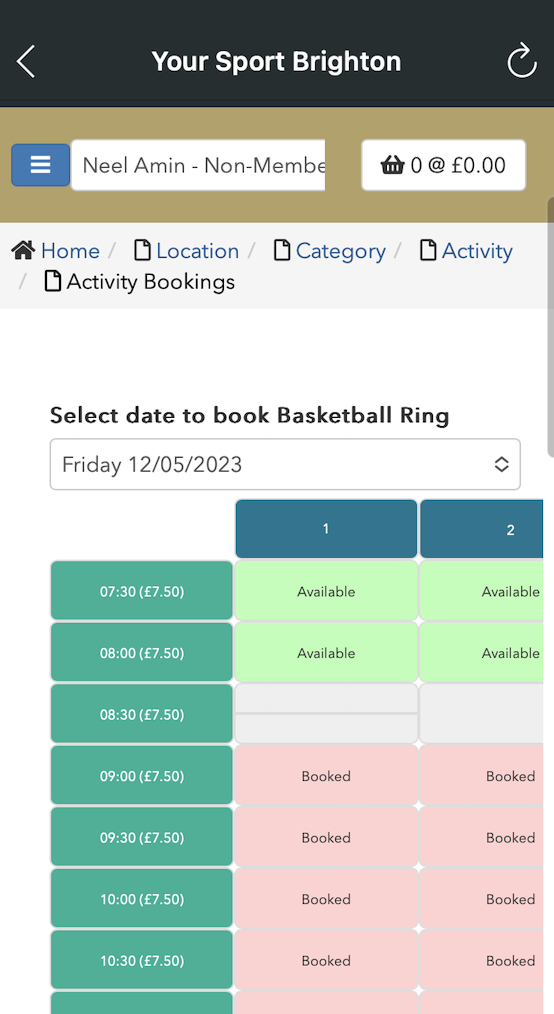The width and height of the screenshot is (554, 1014).
Task: Open the hamburger menu button
Action: coord(41,165)
